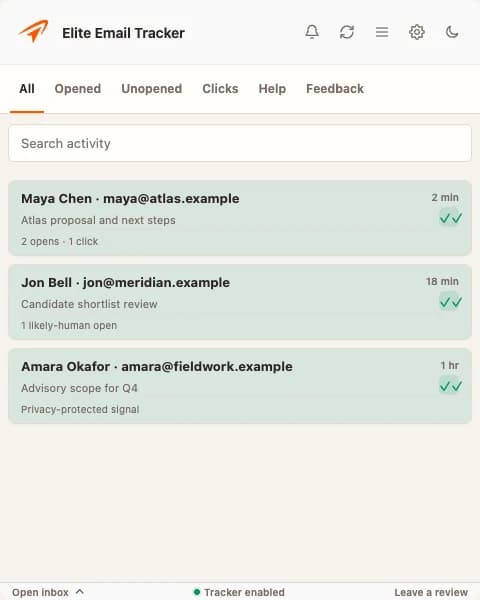Open notifications bell icon
This screenshot has width=480, height=600.
[312, 32]
